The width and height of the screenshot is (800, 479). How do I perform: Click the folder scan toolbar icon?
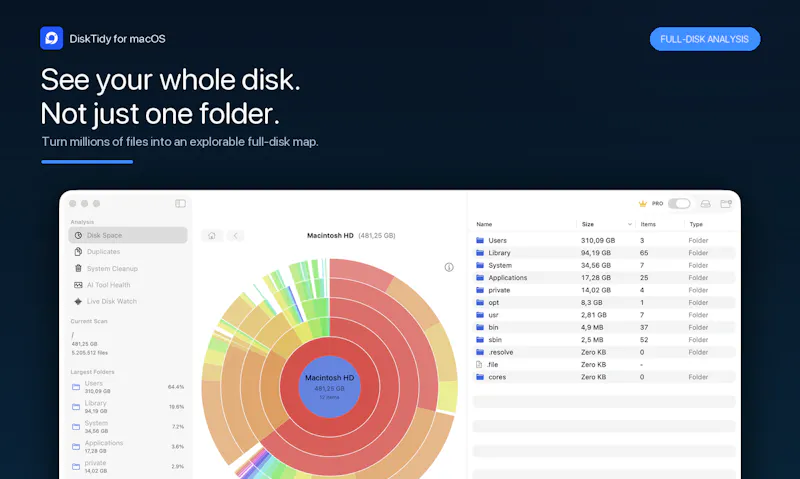click(x=726, y=204)
